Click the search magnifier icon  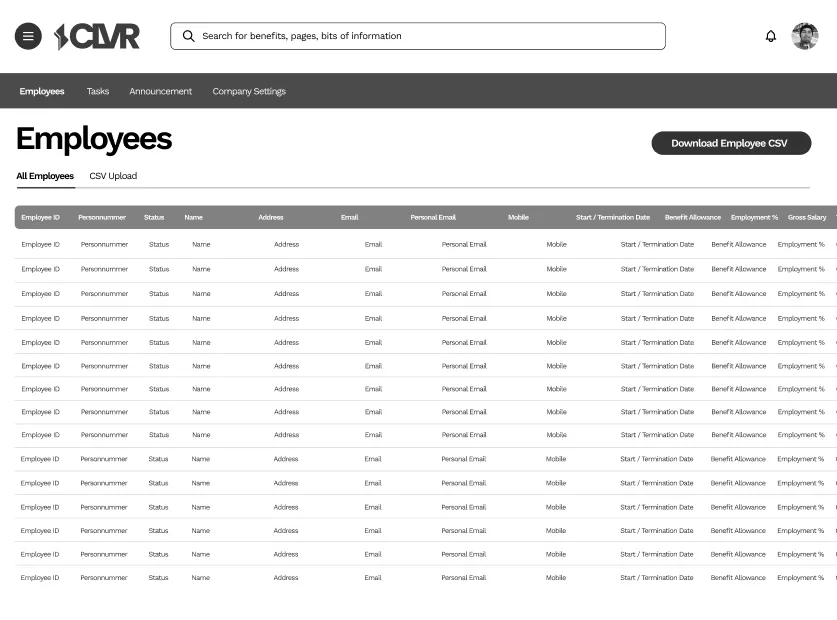coord(188,36)
